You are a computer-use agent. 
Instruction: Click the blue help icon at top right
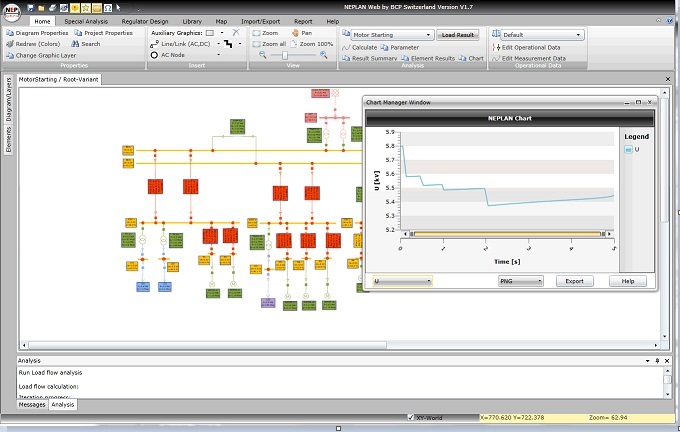tap(670, 21)
